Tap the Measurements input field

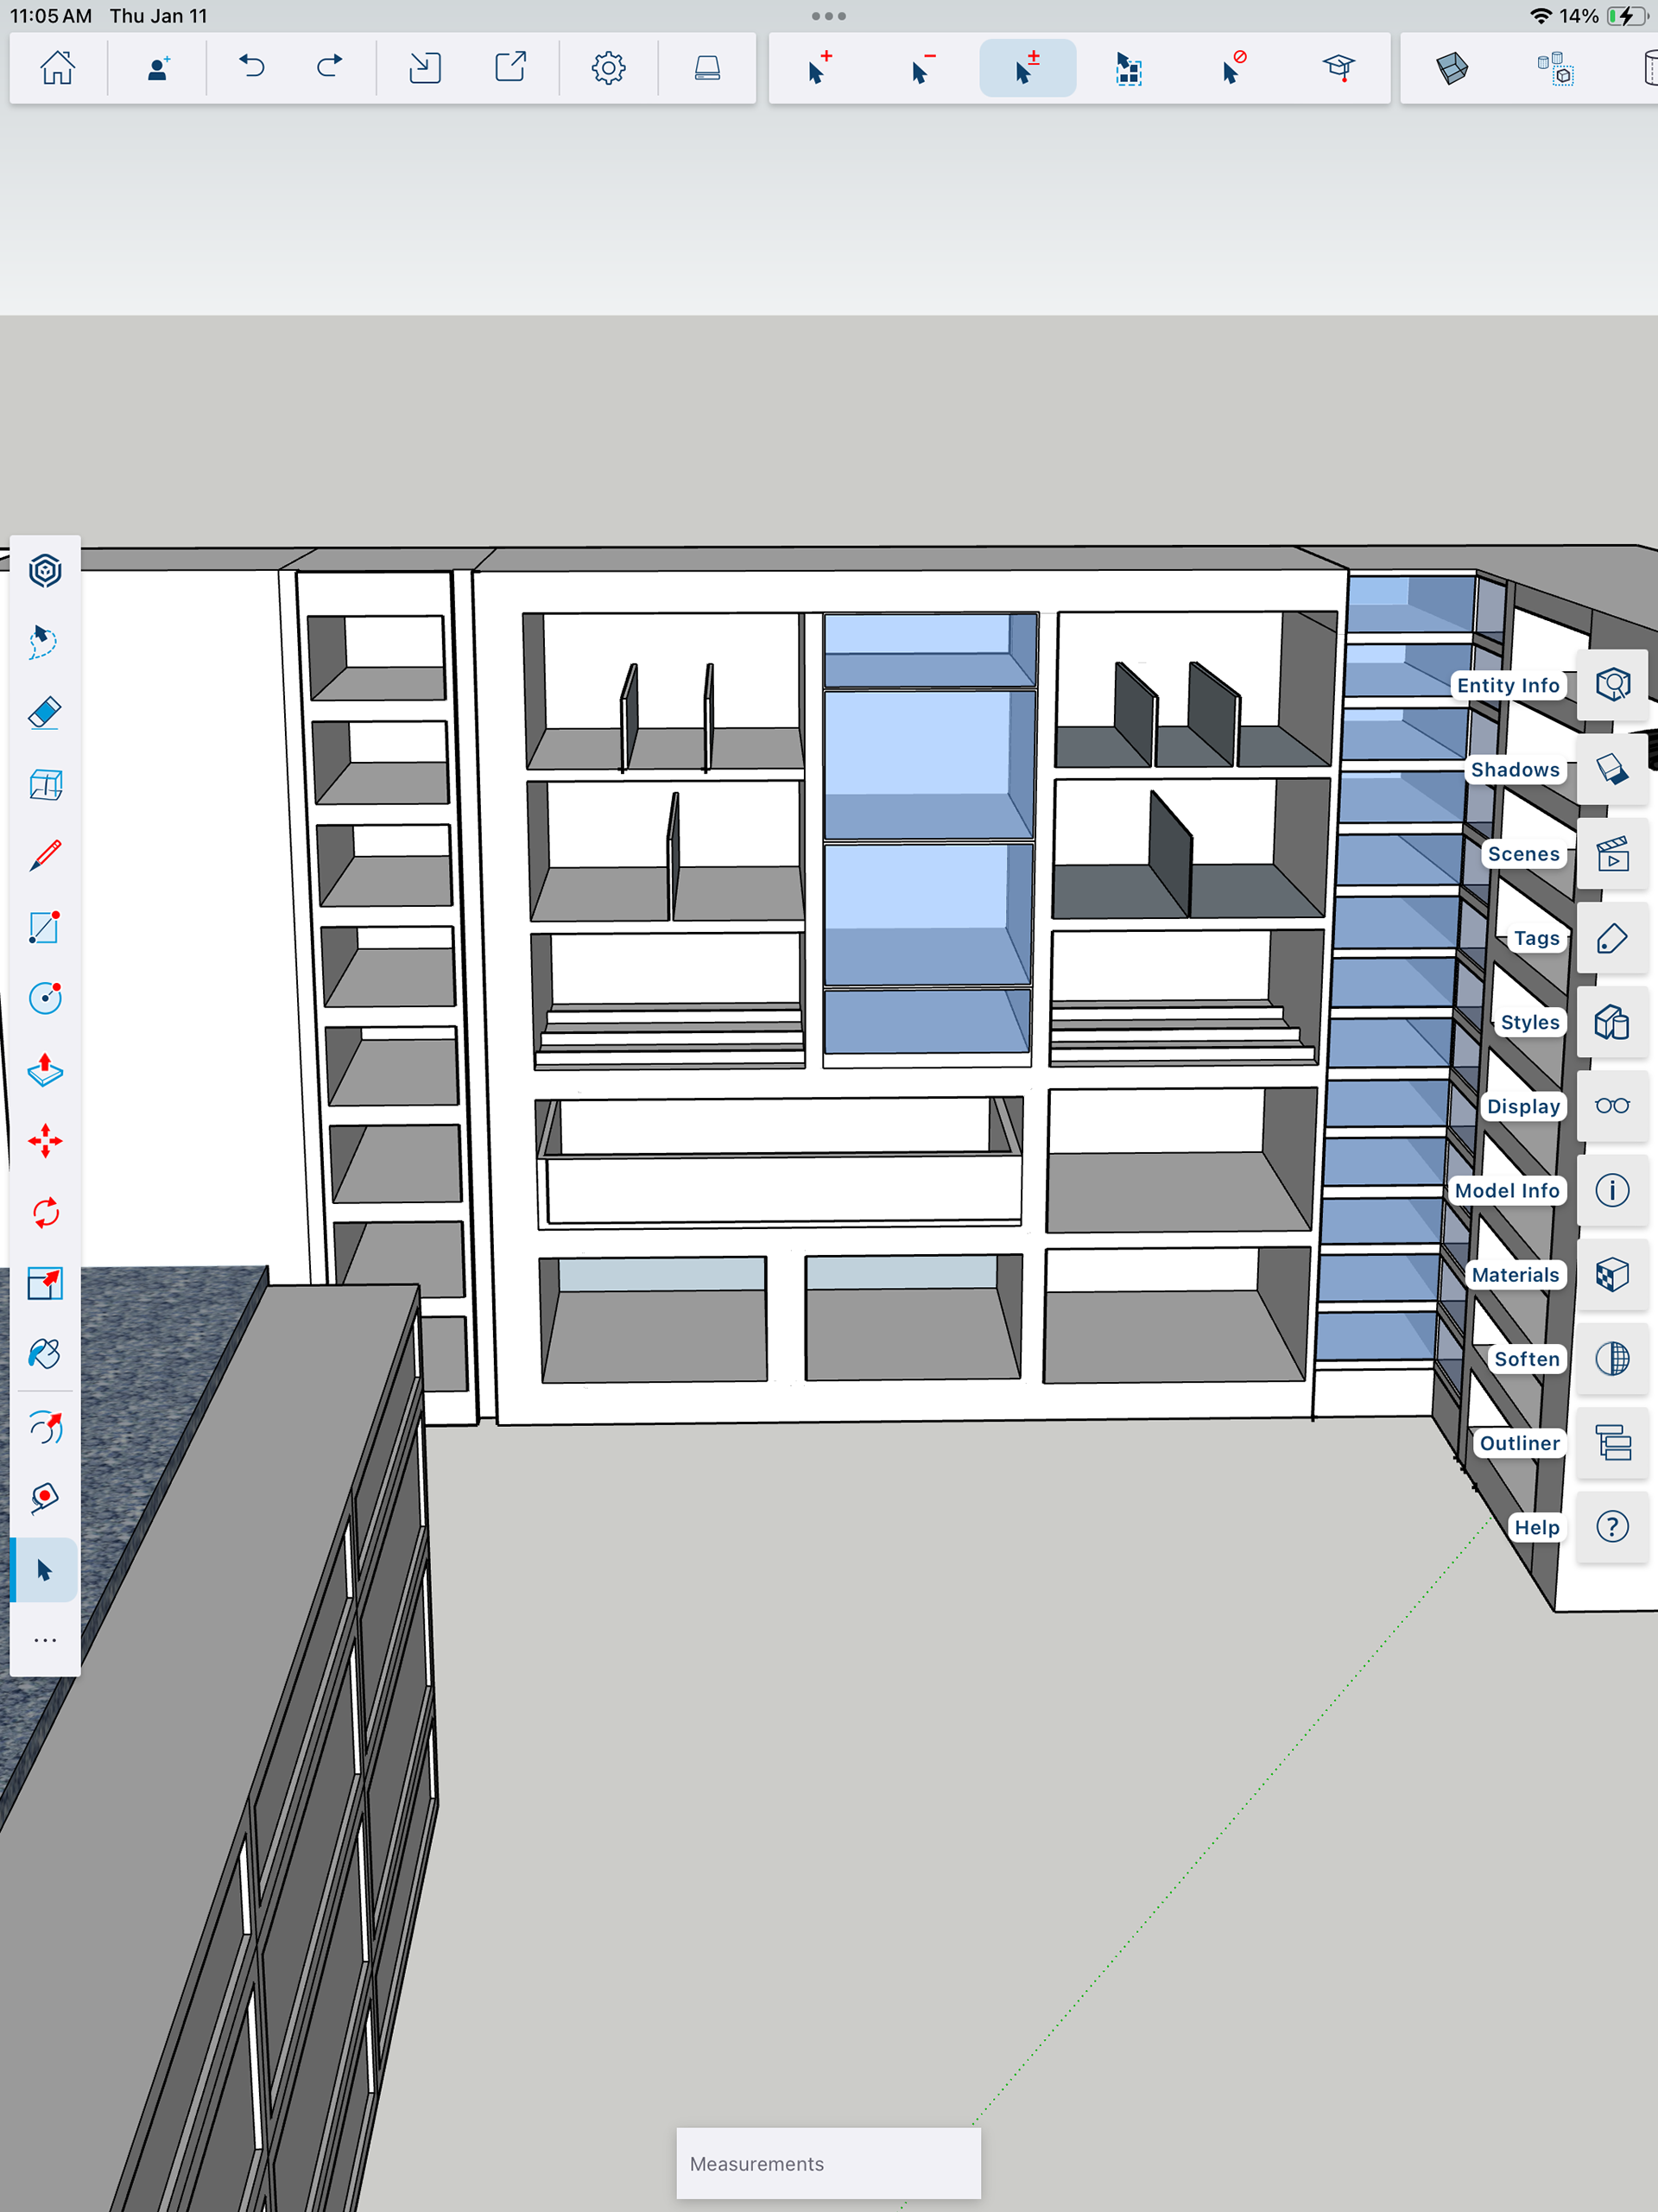828,2163
